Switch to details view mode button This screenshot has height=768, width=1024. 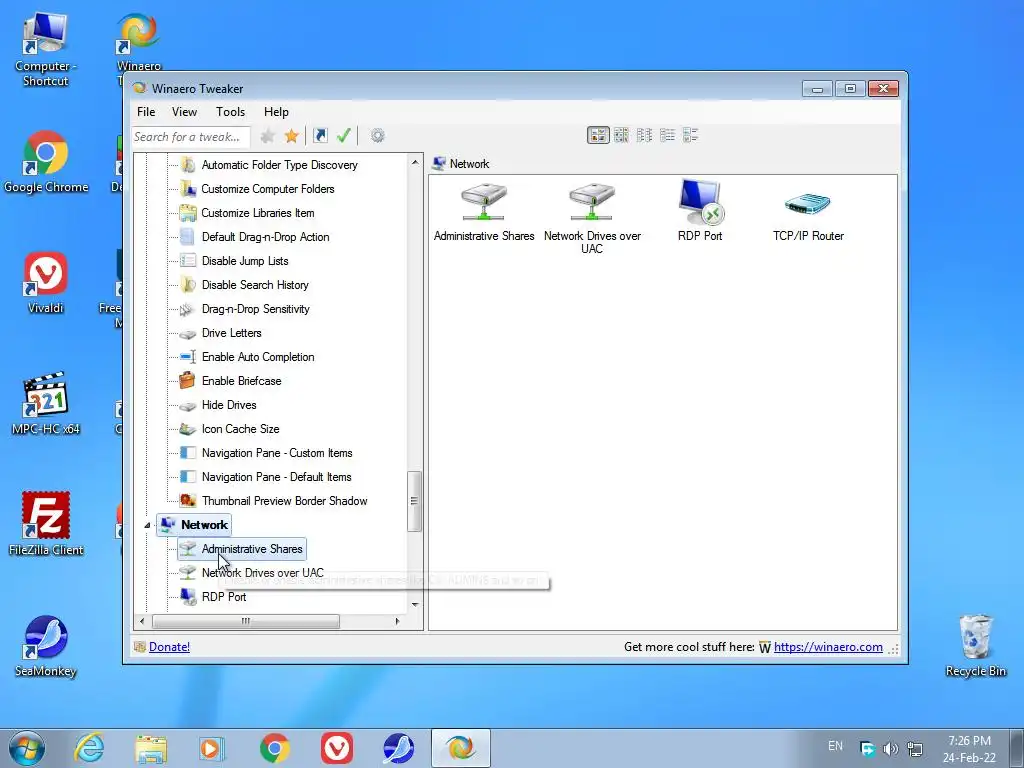tap(667, 135)
